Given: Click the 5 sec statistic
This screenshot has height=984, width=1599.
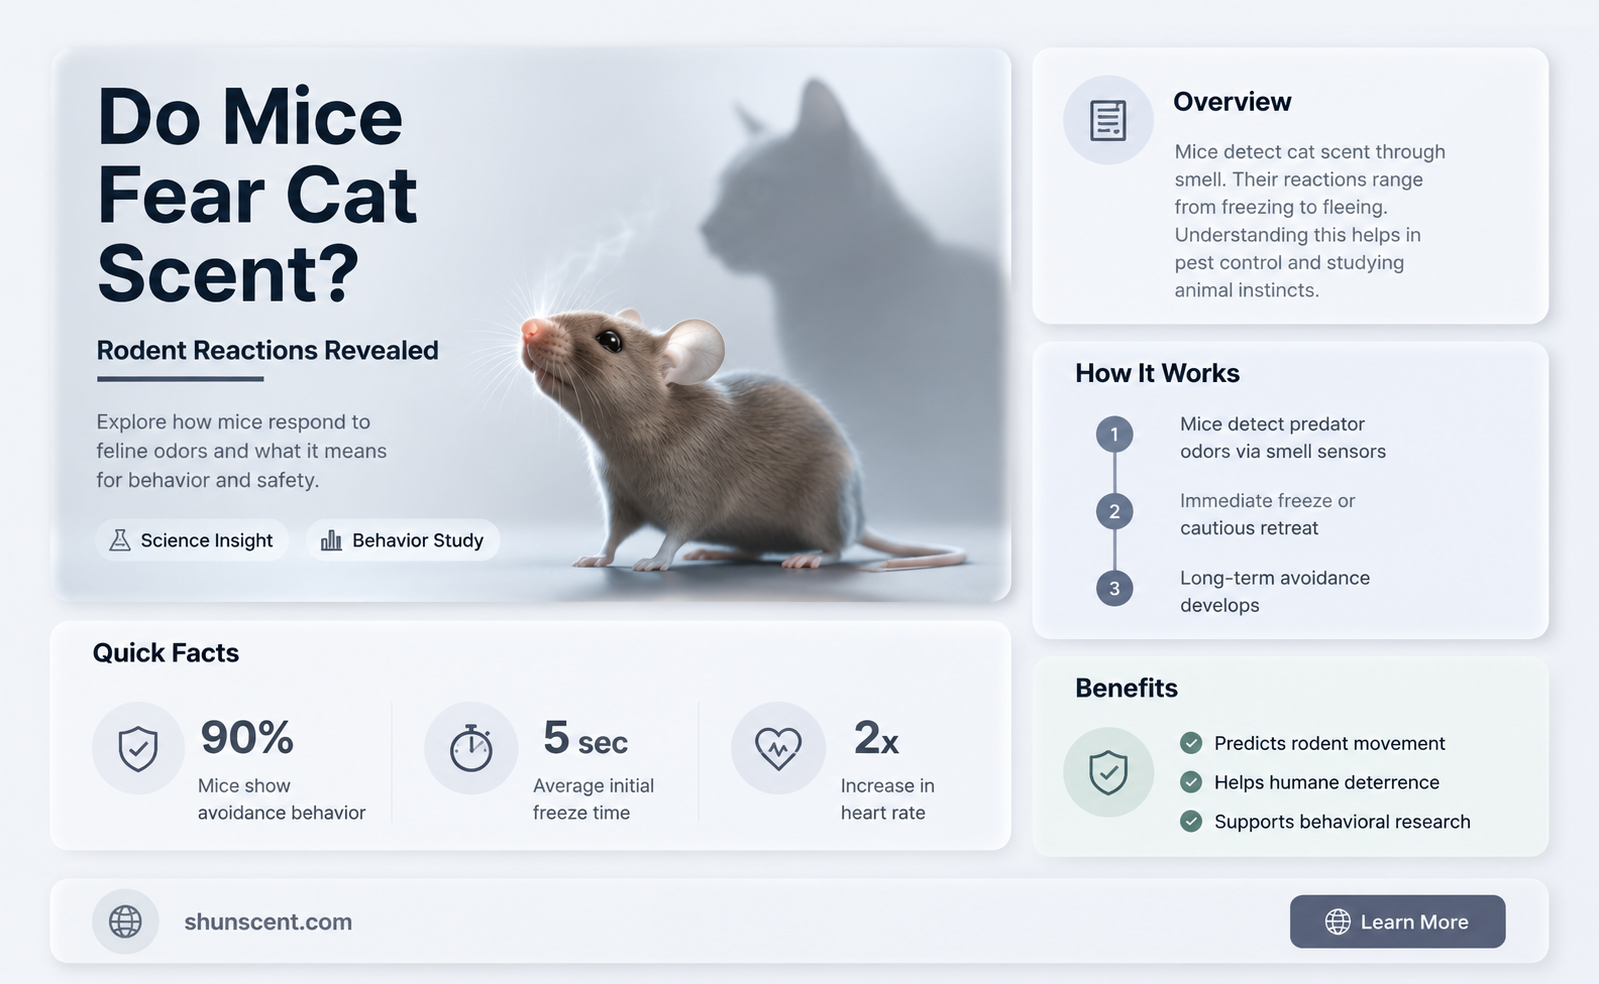Looking at the screenshot, I should pyautogui.click(x=585, y=738).
